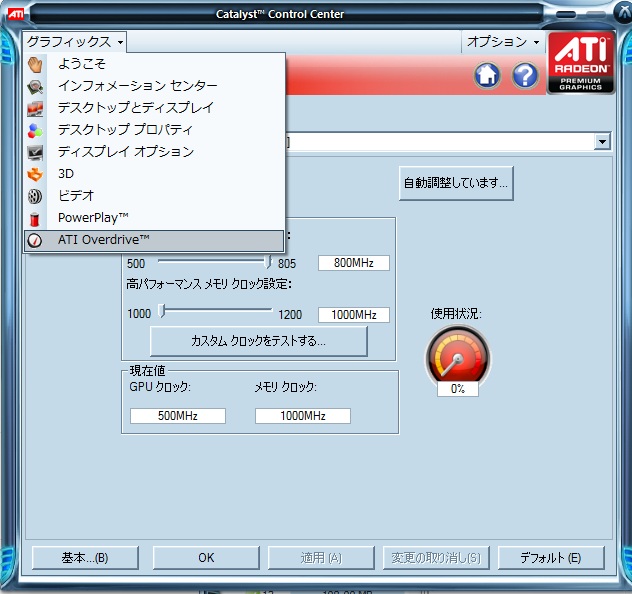The image size is (632, 594).
Task: Click the 1200 maximum memory clock label
Action: click(x=290, y=314)
